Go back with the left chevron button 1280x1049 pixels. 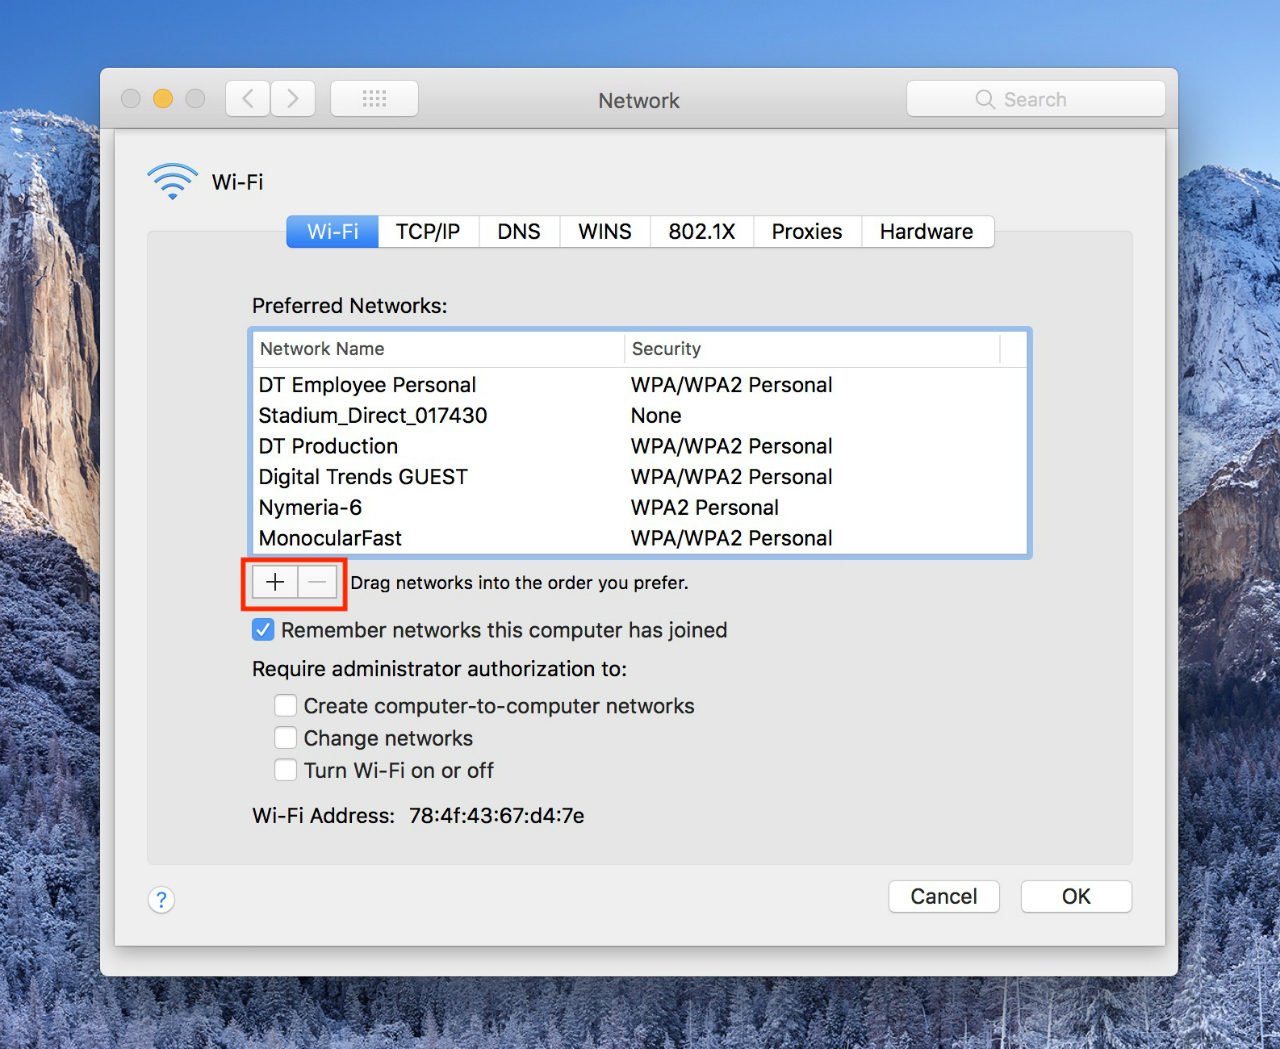tap(248, 98)
